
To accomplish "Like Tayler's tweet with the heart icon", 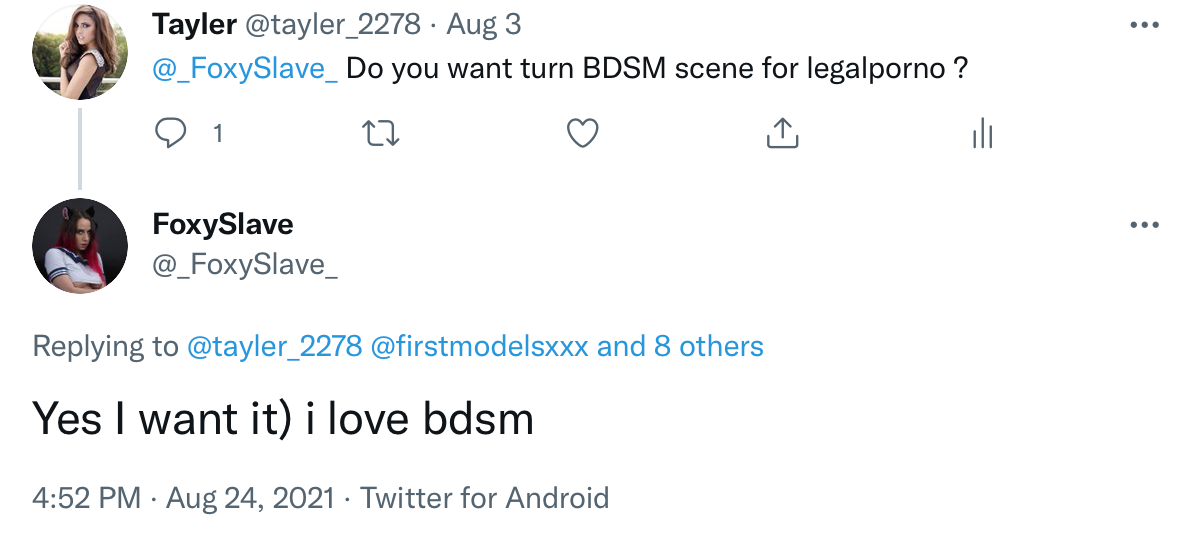I will pyautogui.click(x=582, y=133).
